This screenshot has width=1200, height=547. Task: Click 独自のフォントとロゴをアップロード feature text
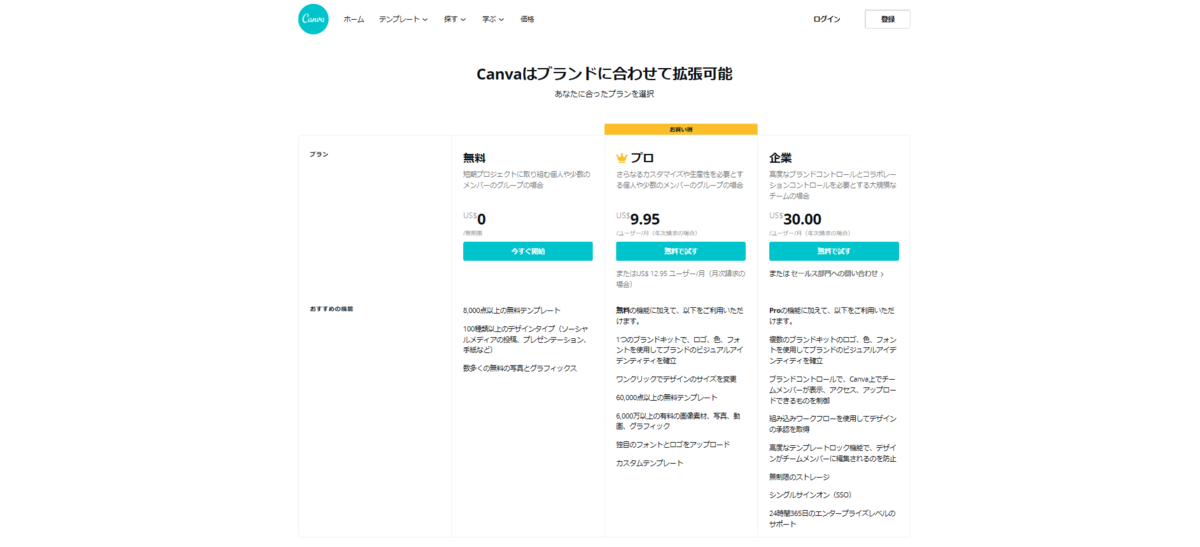coord(673,444)
